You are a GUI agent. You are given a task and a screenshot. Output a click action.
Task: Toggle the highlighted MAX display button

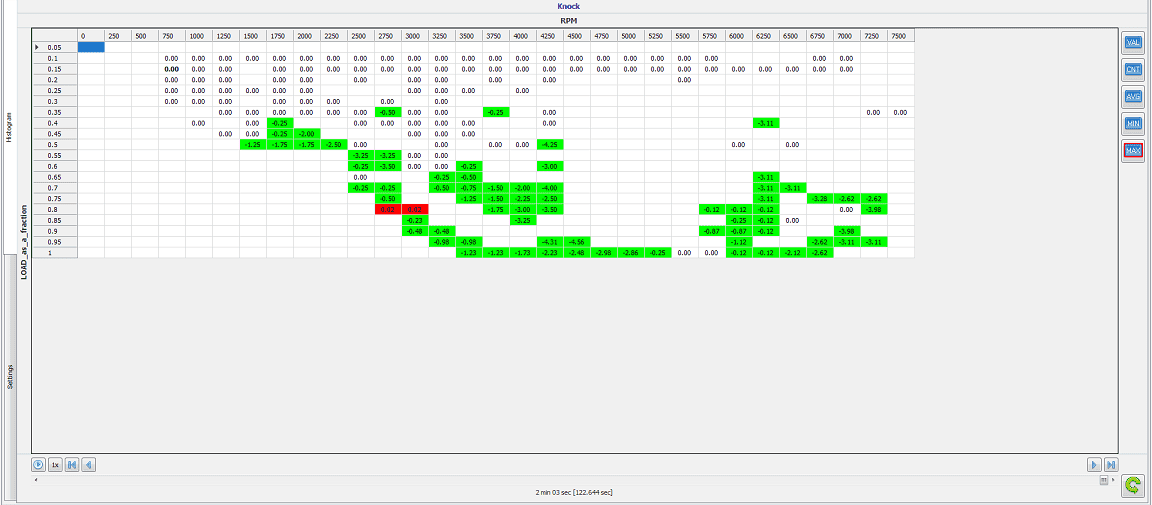tap(1133, 150)
